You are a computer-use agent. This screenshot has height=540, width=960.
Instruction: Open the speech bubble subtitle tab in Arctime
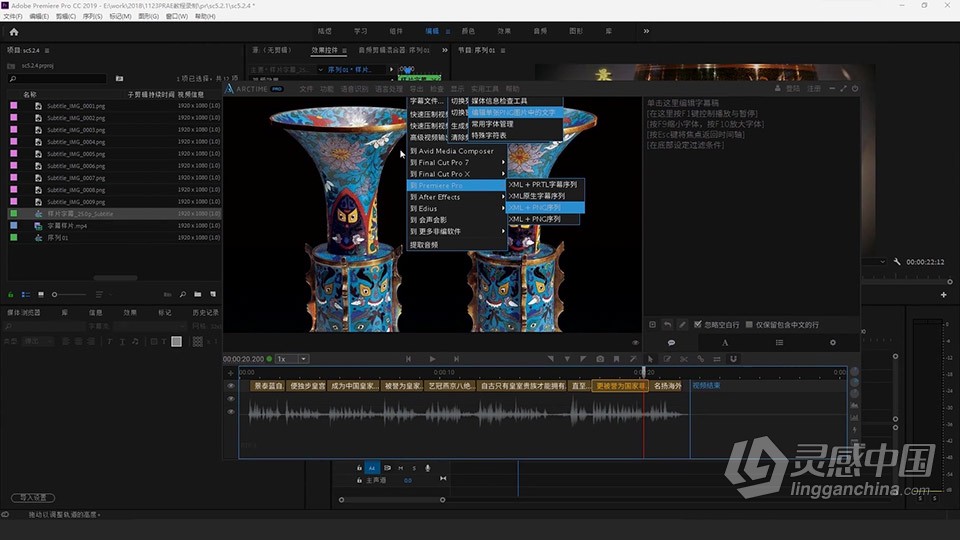click(x=671, y=343)
